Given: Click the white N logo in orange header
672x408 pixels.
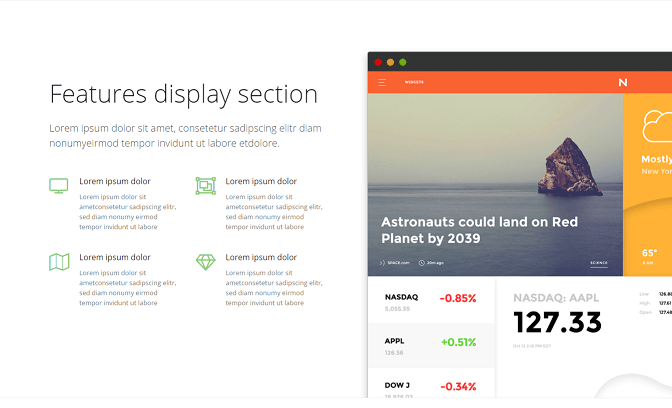Looking at the screenshot, I should coord(623,82).
